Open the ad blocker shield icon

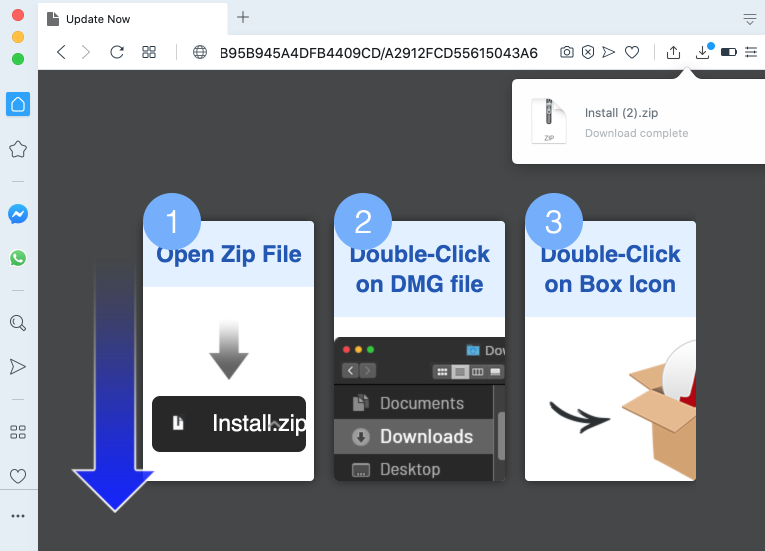588,52
